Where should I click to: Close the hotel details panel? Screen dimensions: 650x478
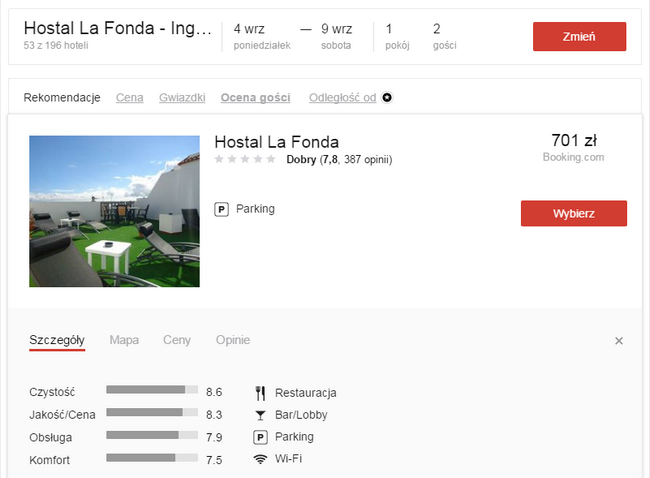tap(619, 341)
